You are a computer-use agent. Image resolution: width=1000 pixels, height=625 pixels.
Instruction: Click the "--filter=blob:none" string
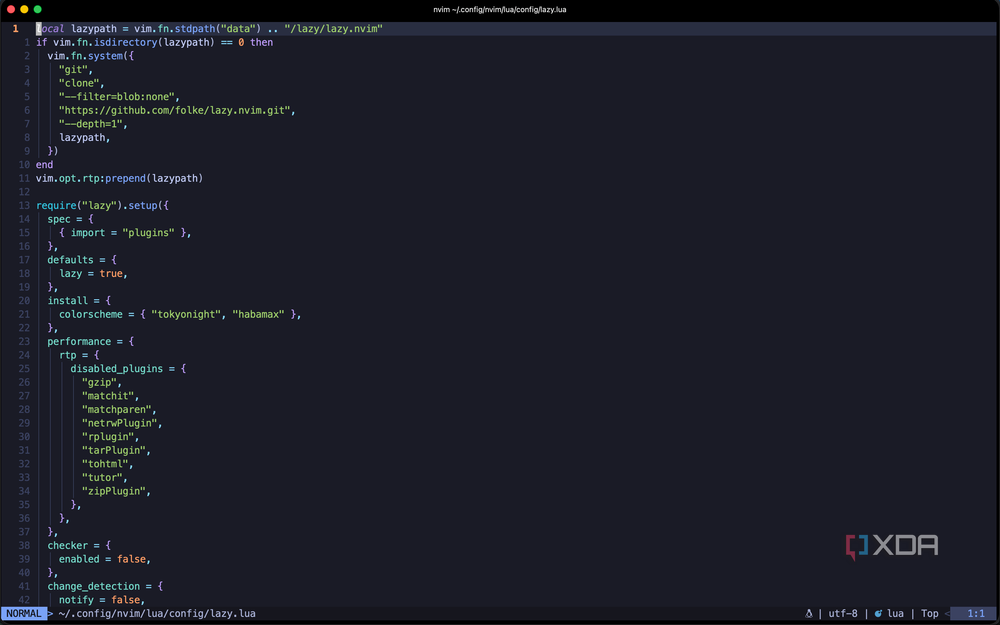click(x=117, y=97)
